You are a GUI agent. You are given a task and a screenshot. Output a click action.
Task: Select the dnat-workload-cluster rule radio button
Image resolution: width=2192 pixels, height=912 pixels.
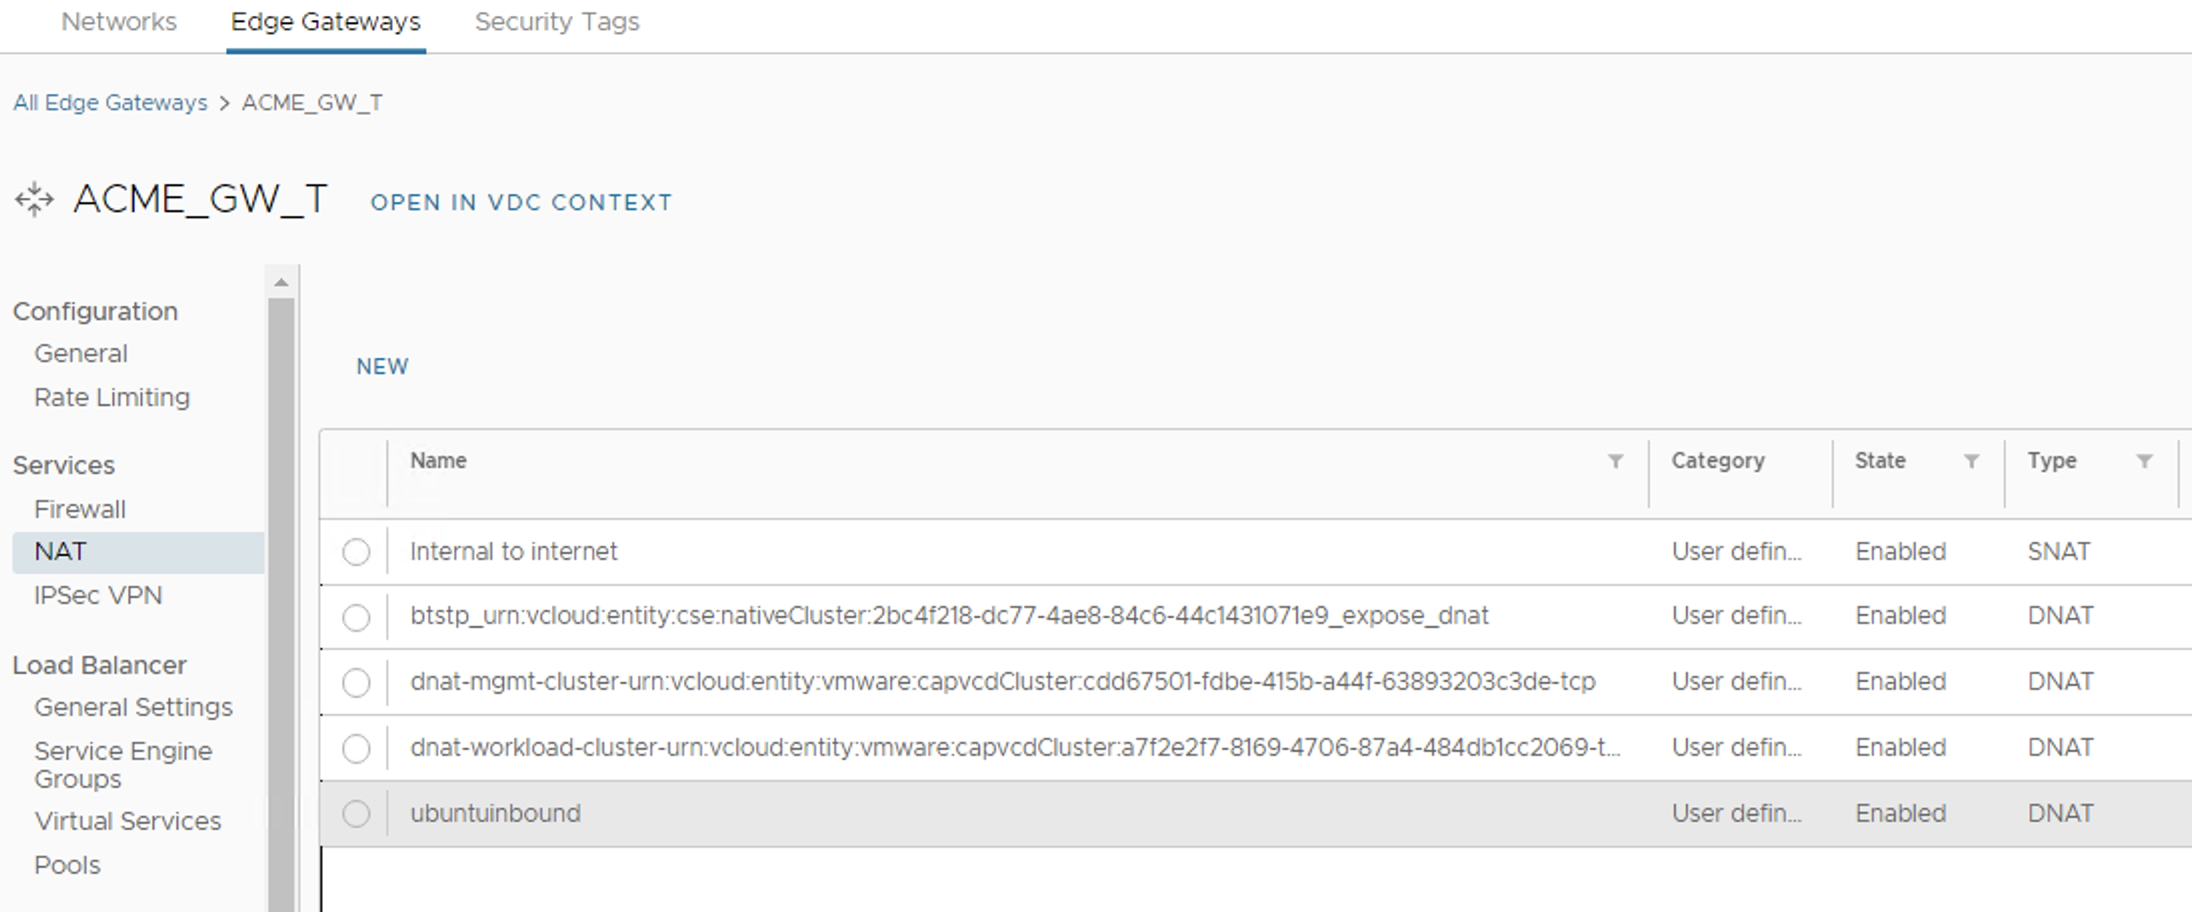click(x=356, y=749)
